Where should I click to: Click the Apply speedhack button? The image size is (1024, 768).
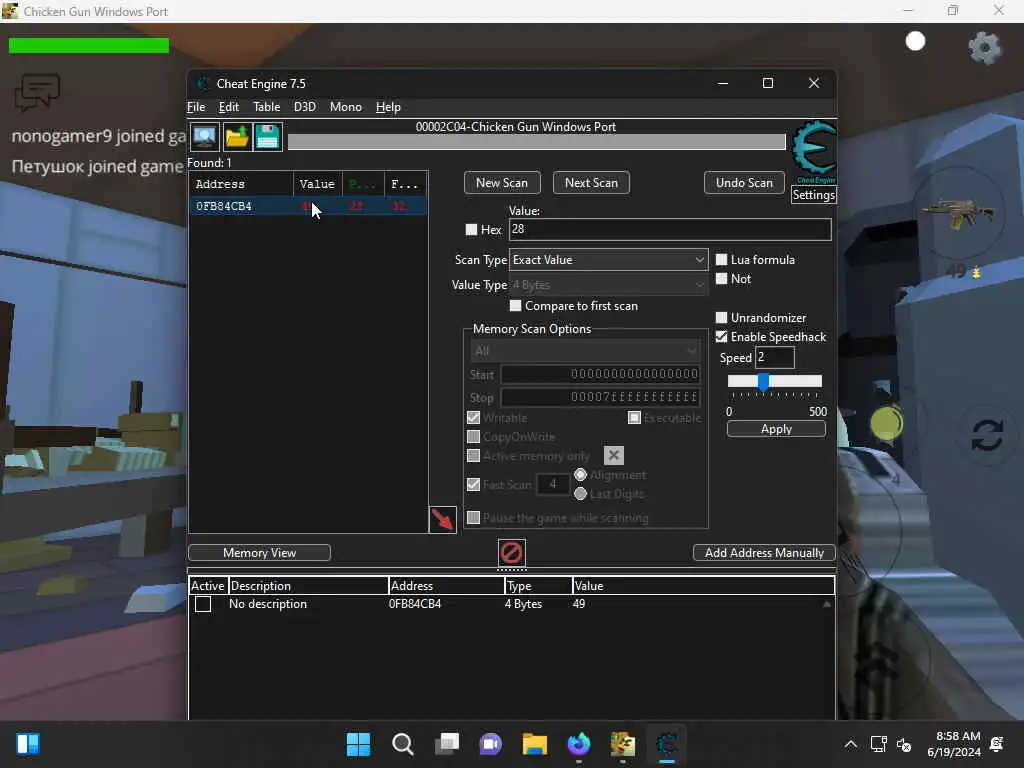tap(776, 429)
